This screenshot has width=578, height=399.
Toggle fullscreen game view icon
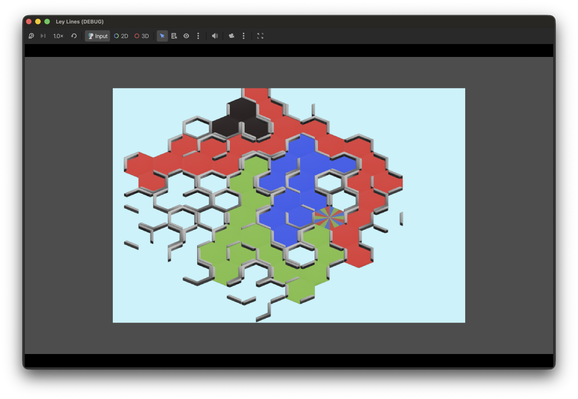pos(260,36)
